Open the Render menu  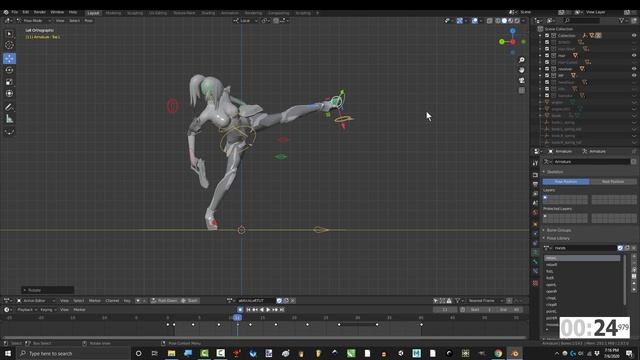tap(40, 12)
